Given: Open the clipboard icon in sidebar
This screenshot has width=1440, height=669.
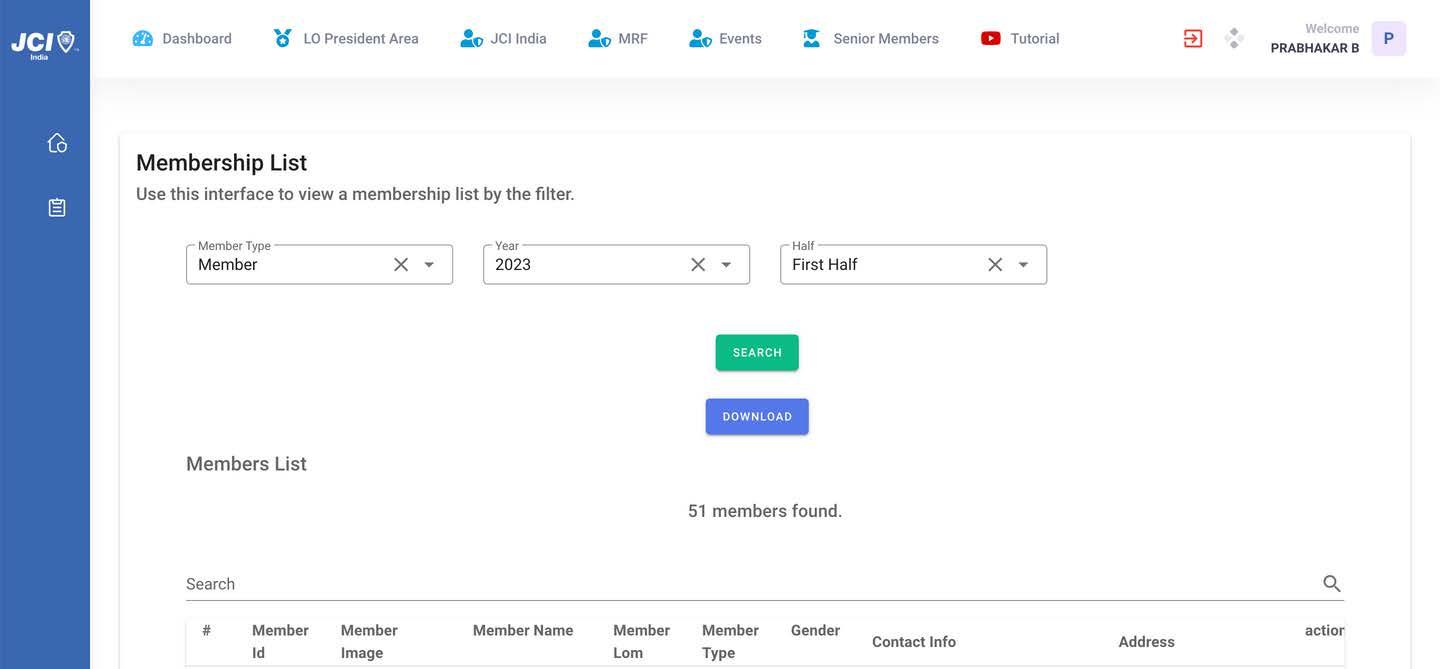Looking at the screenshot, I should pos(57,208).
